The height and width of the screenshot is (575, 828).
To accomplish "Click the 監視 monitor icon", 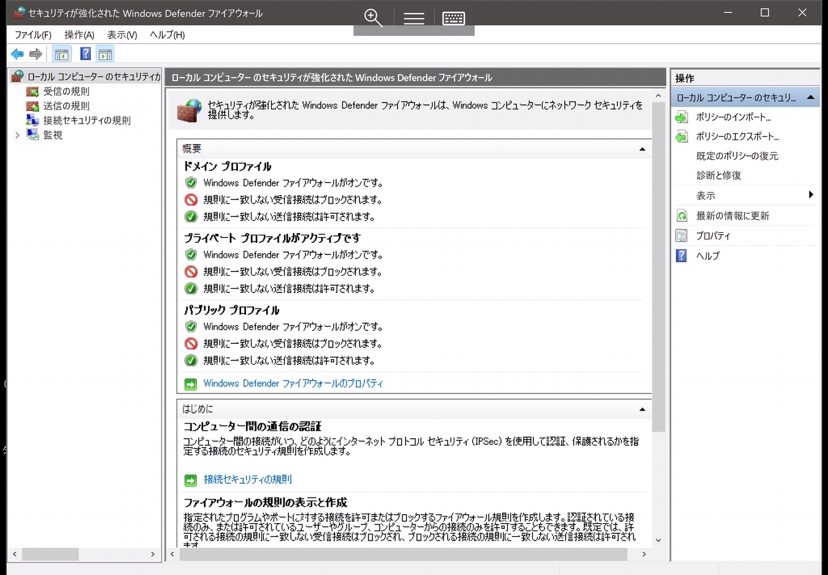I will (33, 135).
